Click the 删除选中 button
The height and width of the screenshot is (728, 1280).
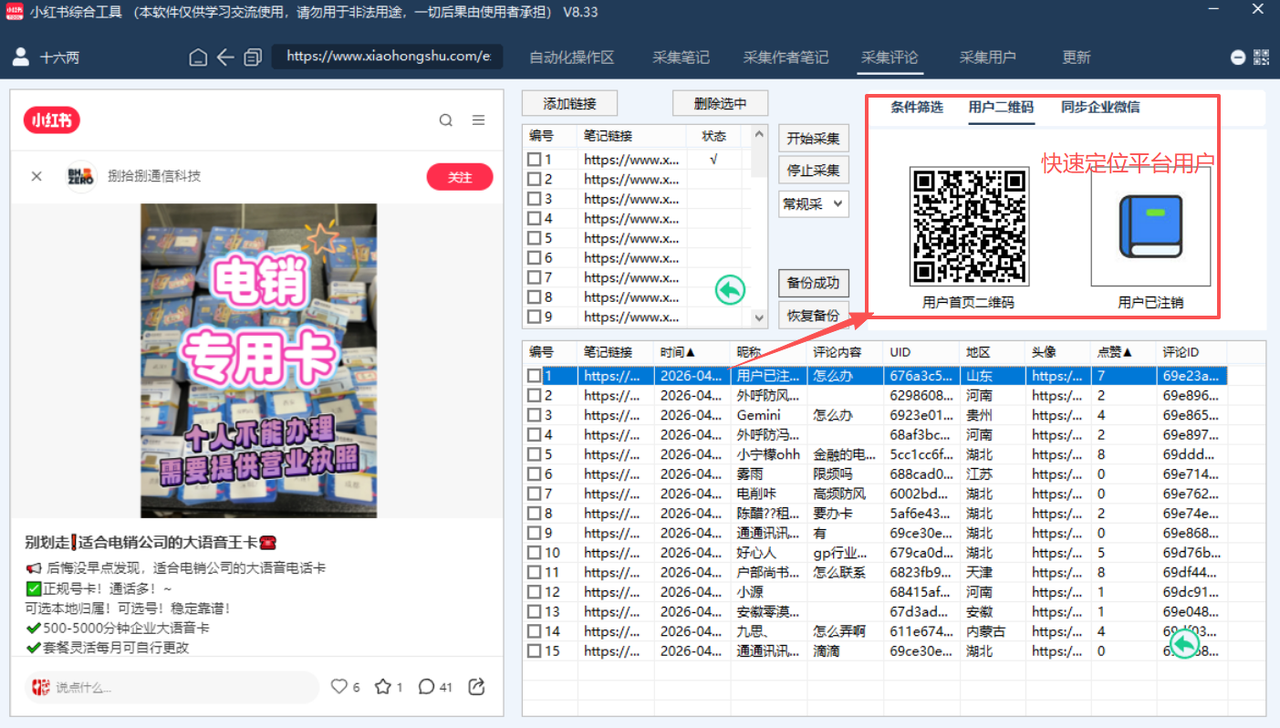click(720, 104)
